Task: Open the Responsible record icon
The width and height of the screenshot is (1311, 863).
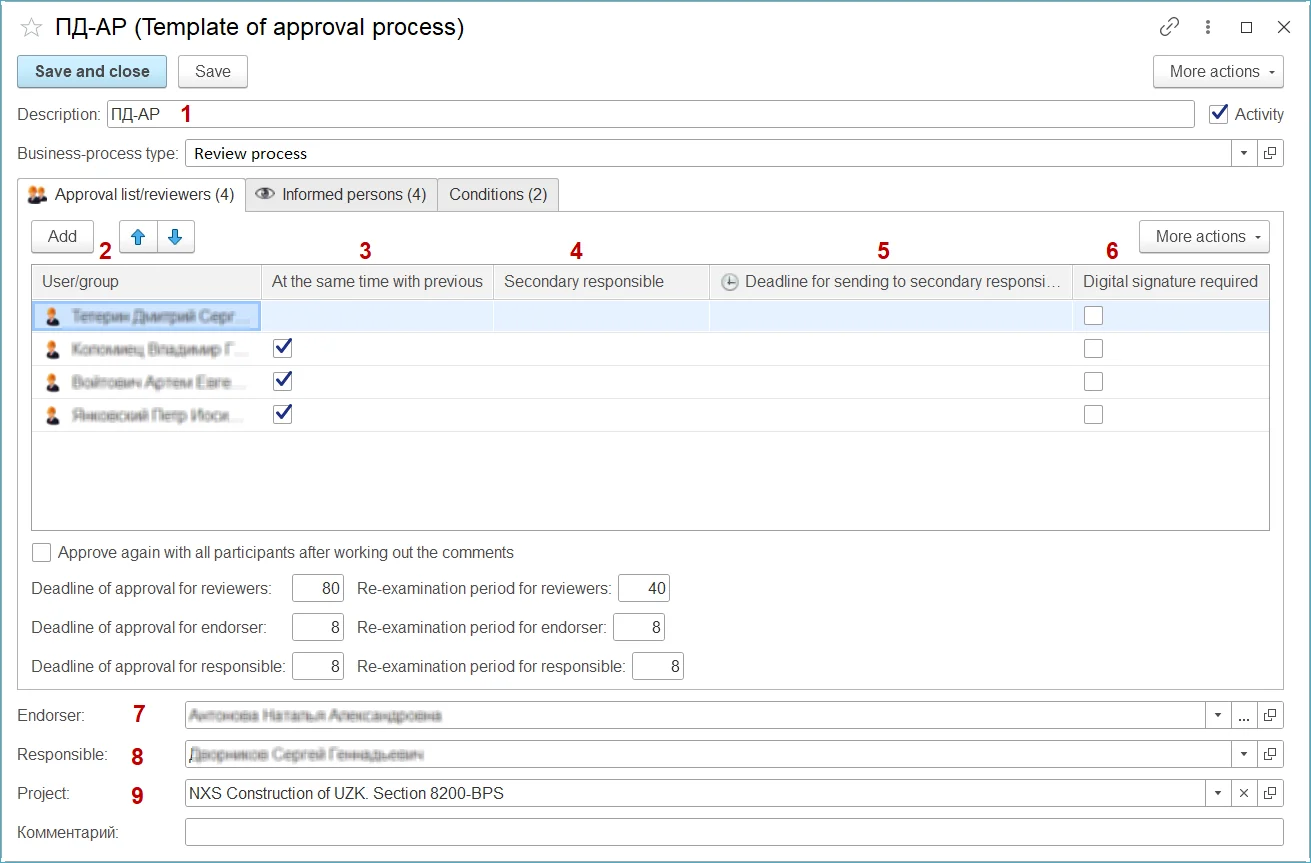Action: coord(1270,754)
